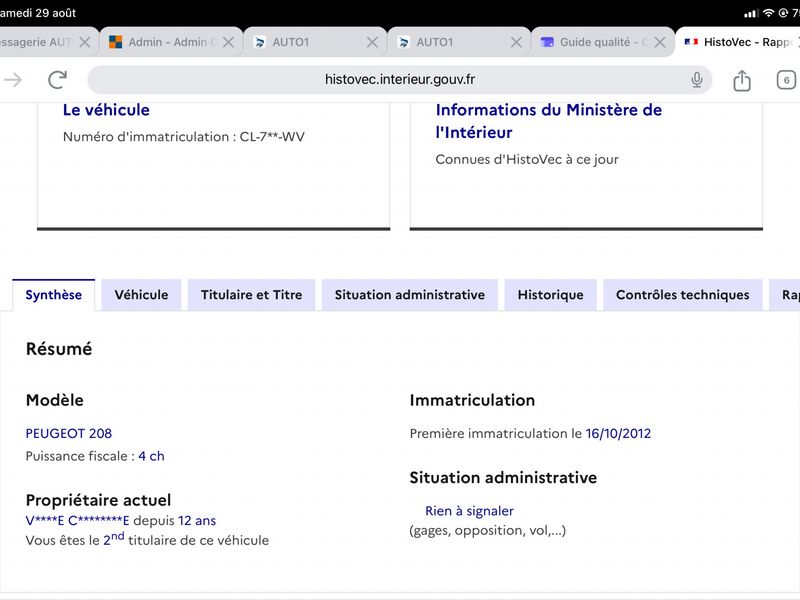
Task: Click the Rien à signaler status
Action: click(469, 511)
